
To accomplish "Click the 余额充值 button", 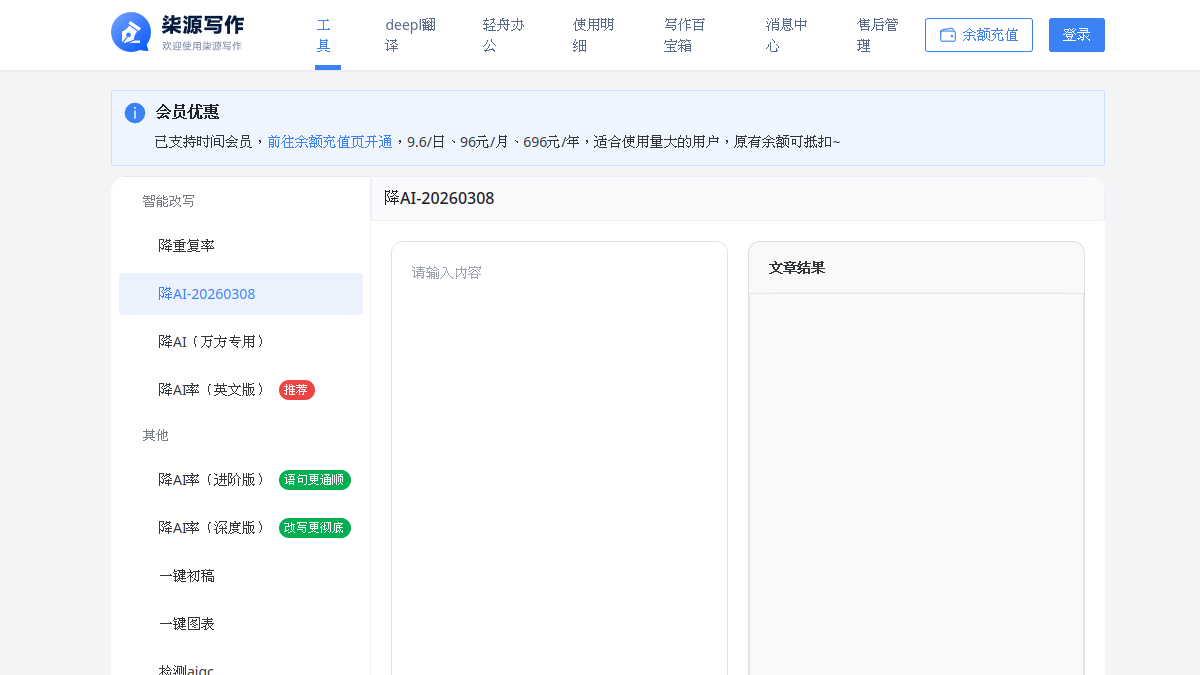I will (979, 35).
